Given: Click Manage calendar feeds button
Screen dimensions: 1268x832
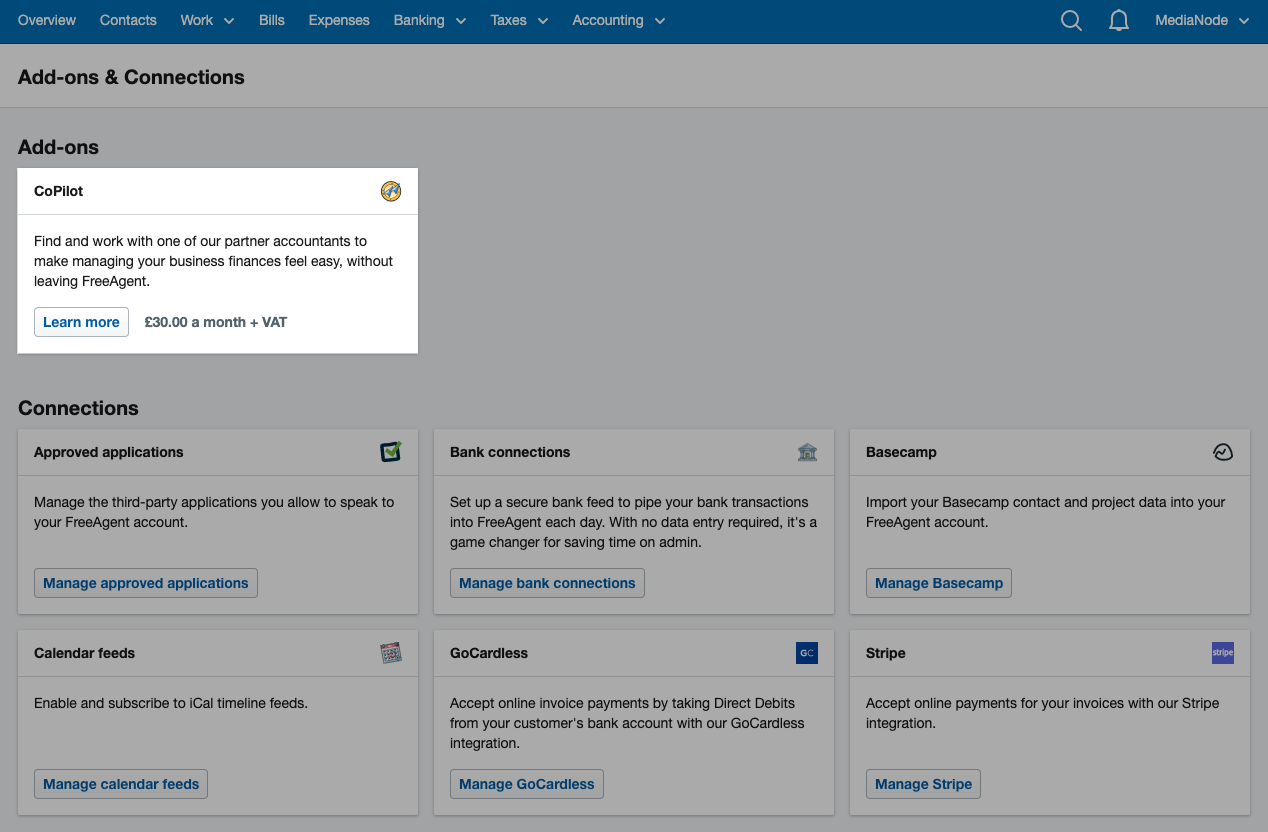Looking at the screenshot, I should pos(121,784).
